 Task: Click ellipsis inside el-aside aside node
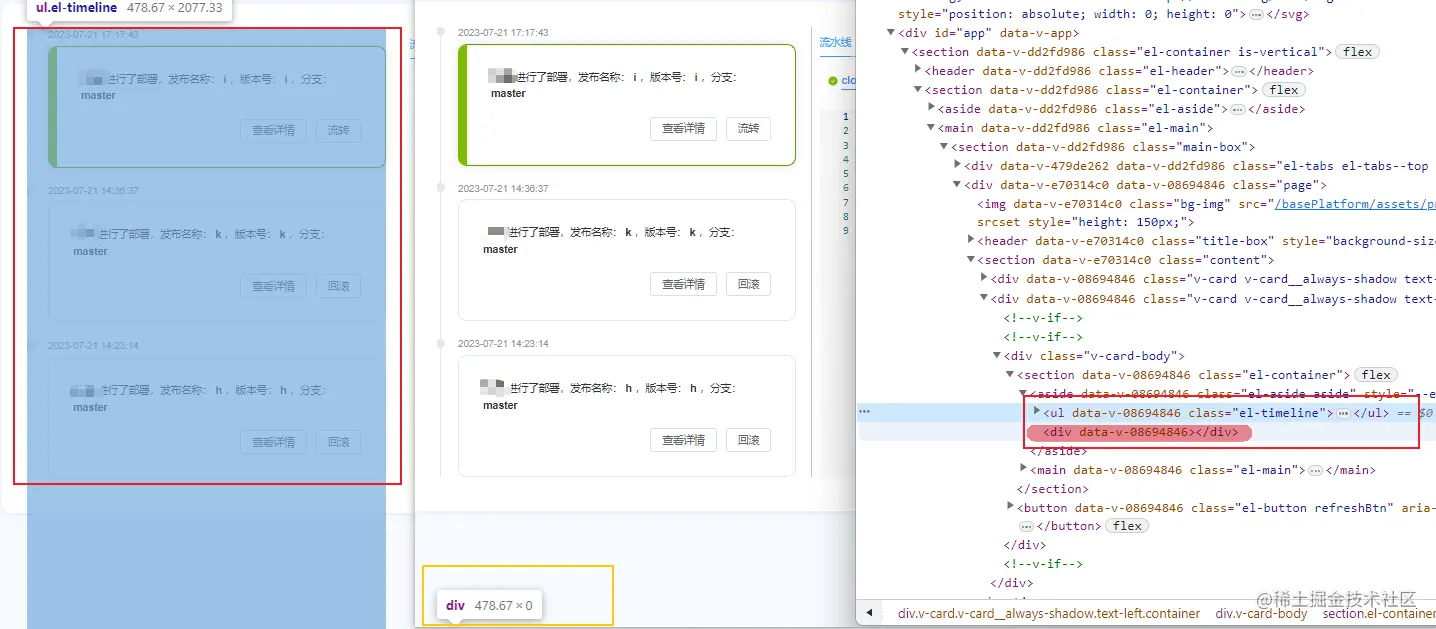tap(1237, 109)
